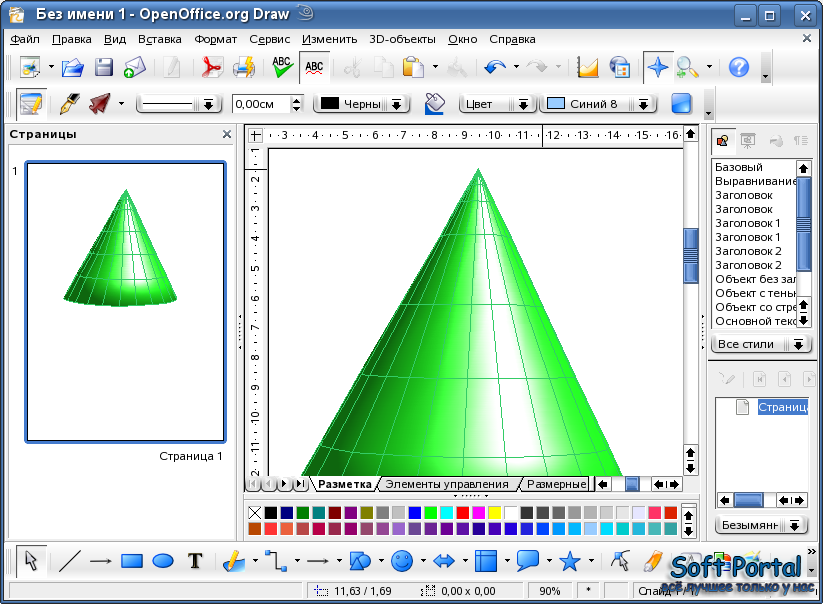
Task: Toggle the Navigator star button
Action: [x=657, y=68]
